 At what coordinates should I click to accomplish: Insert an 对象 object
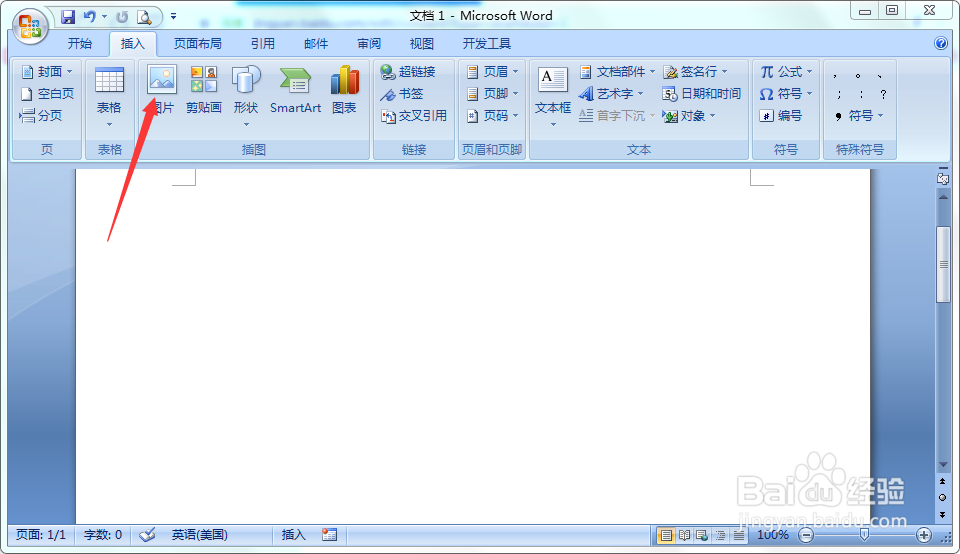tap(689, 116)
